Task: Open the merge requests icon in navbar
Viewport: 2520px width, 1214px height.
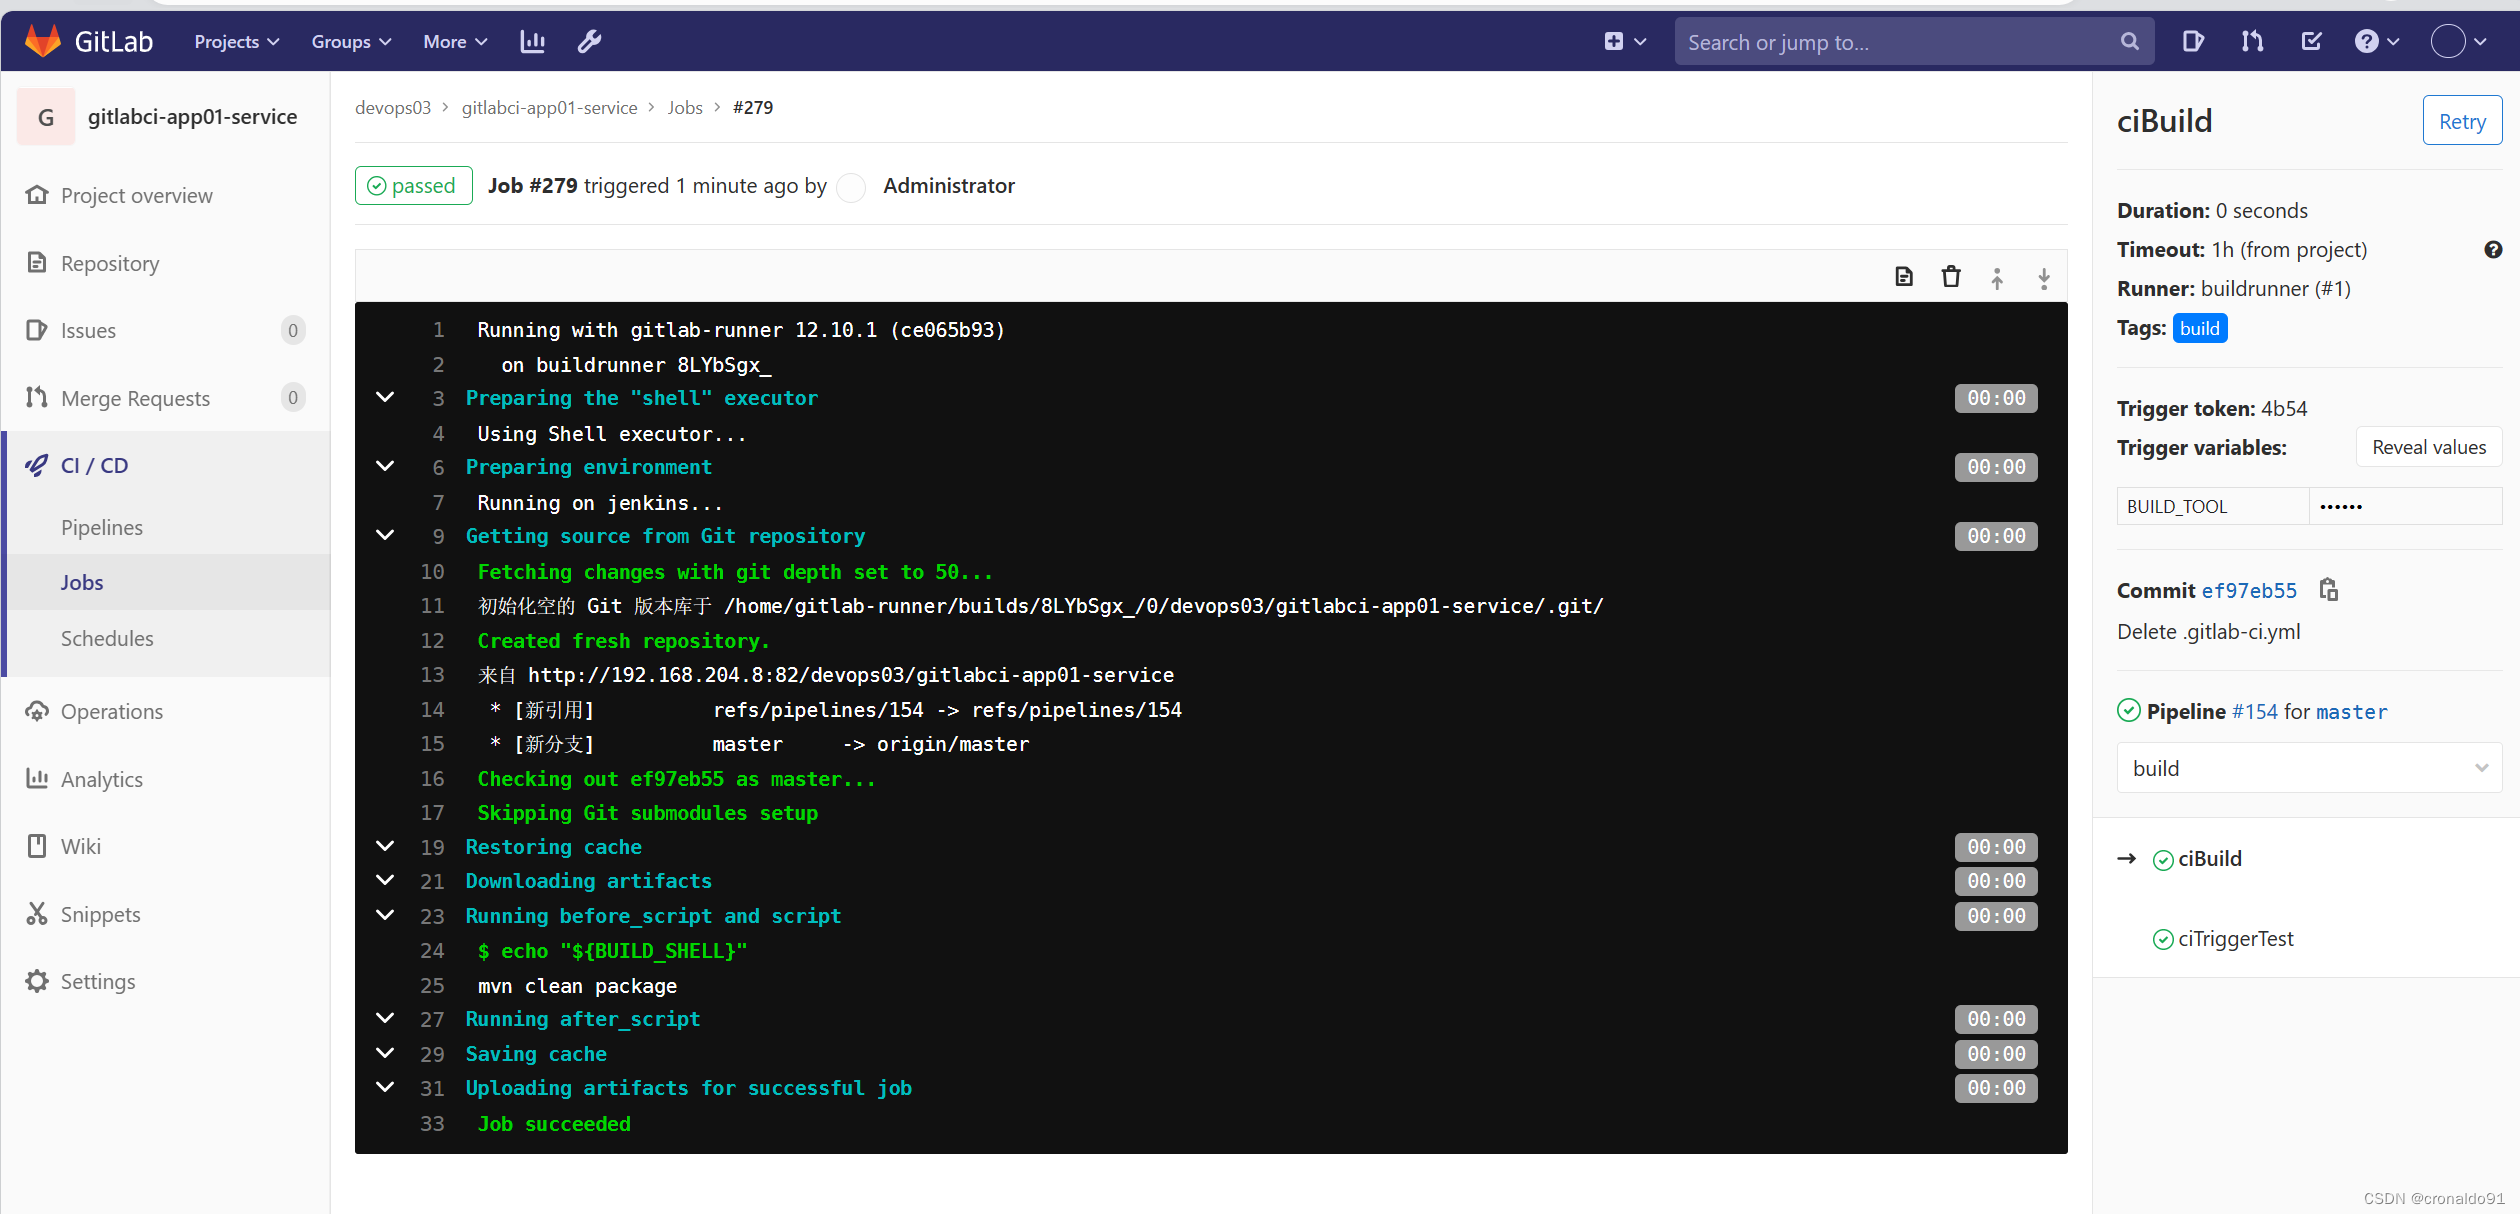Action: click(x=2252, y=42)
